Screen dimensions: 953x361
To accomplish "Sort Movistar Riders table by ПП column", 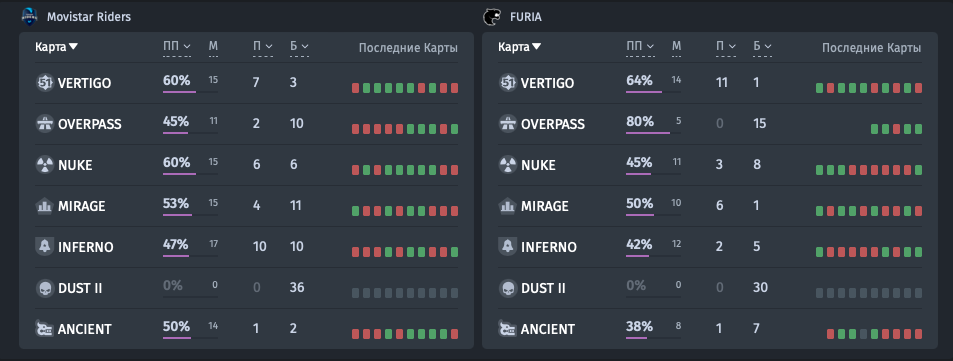I will (x=177, y=46).
